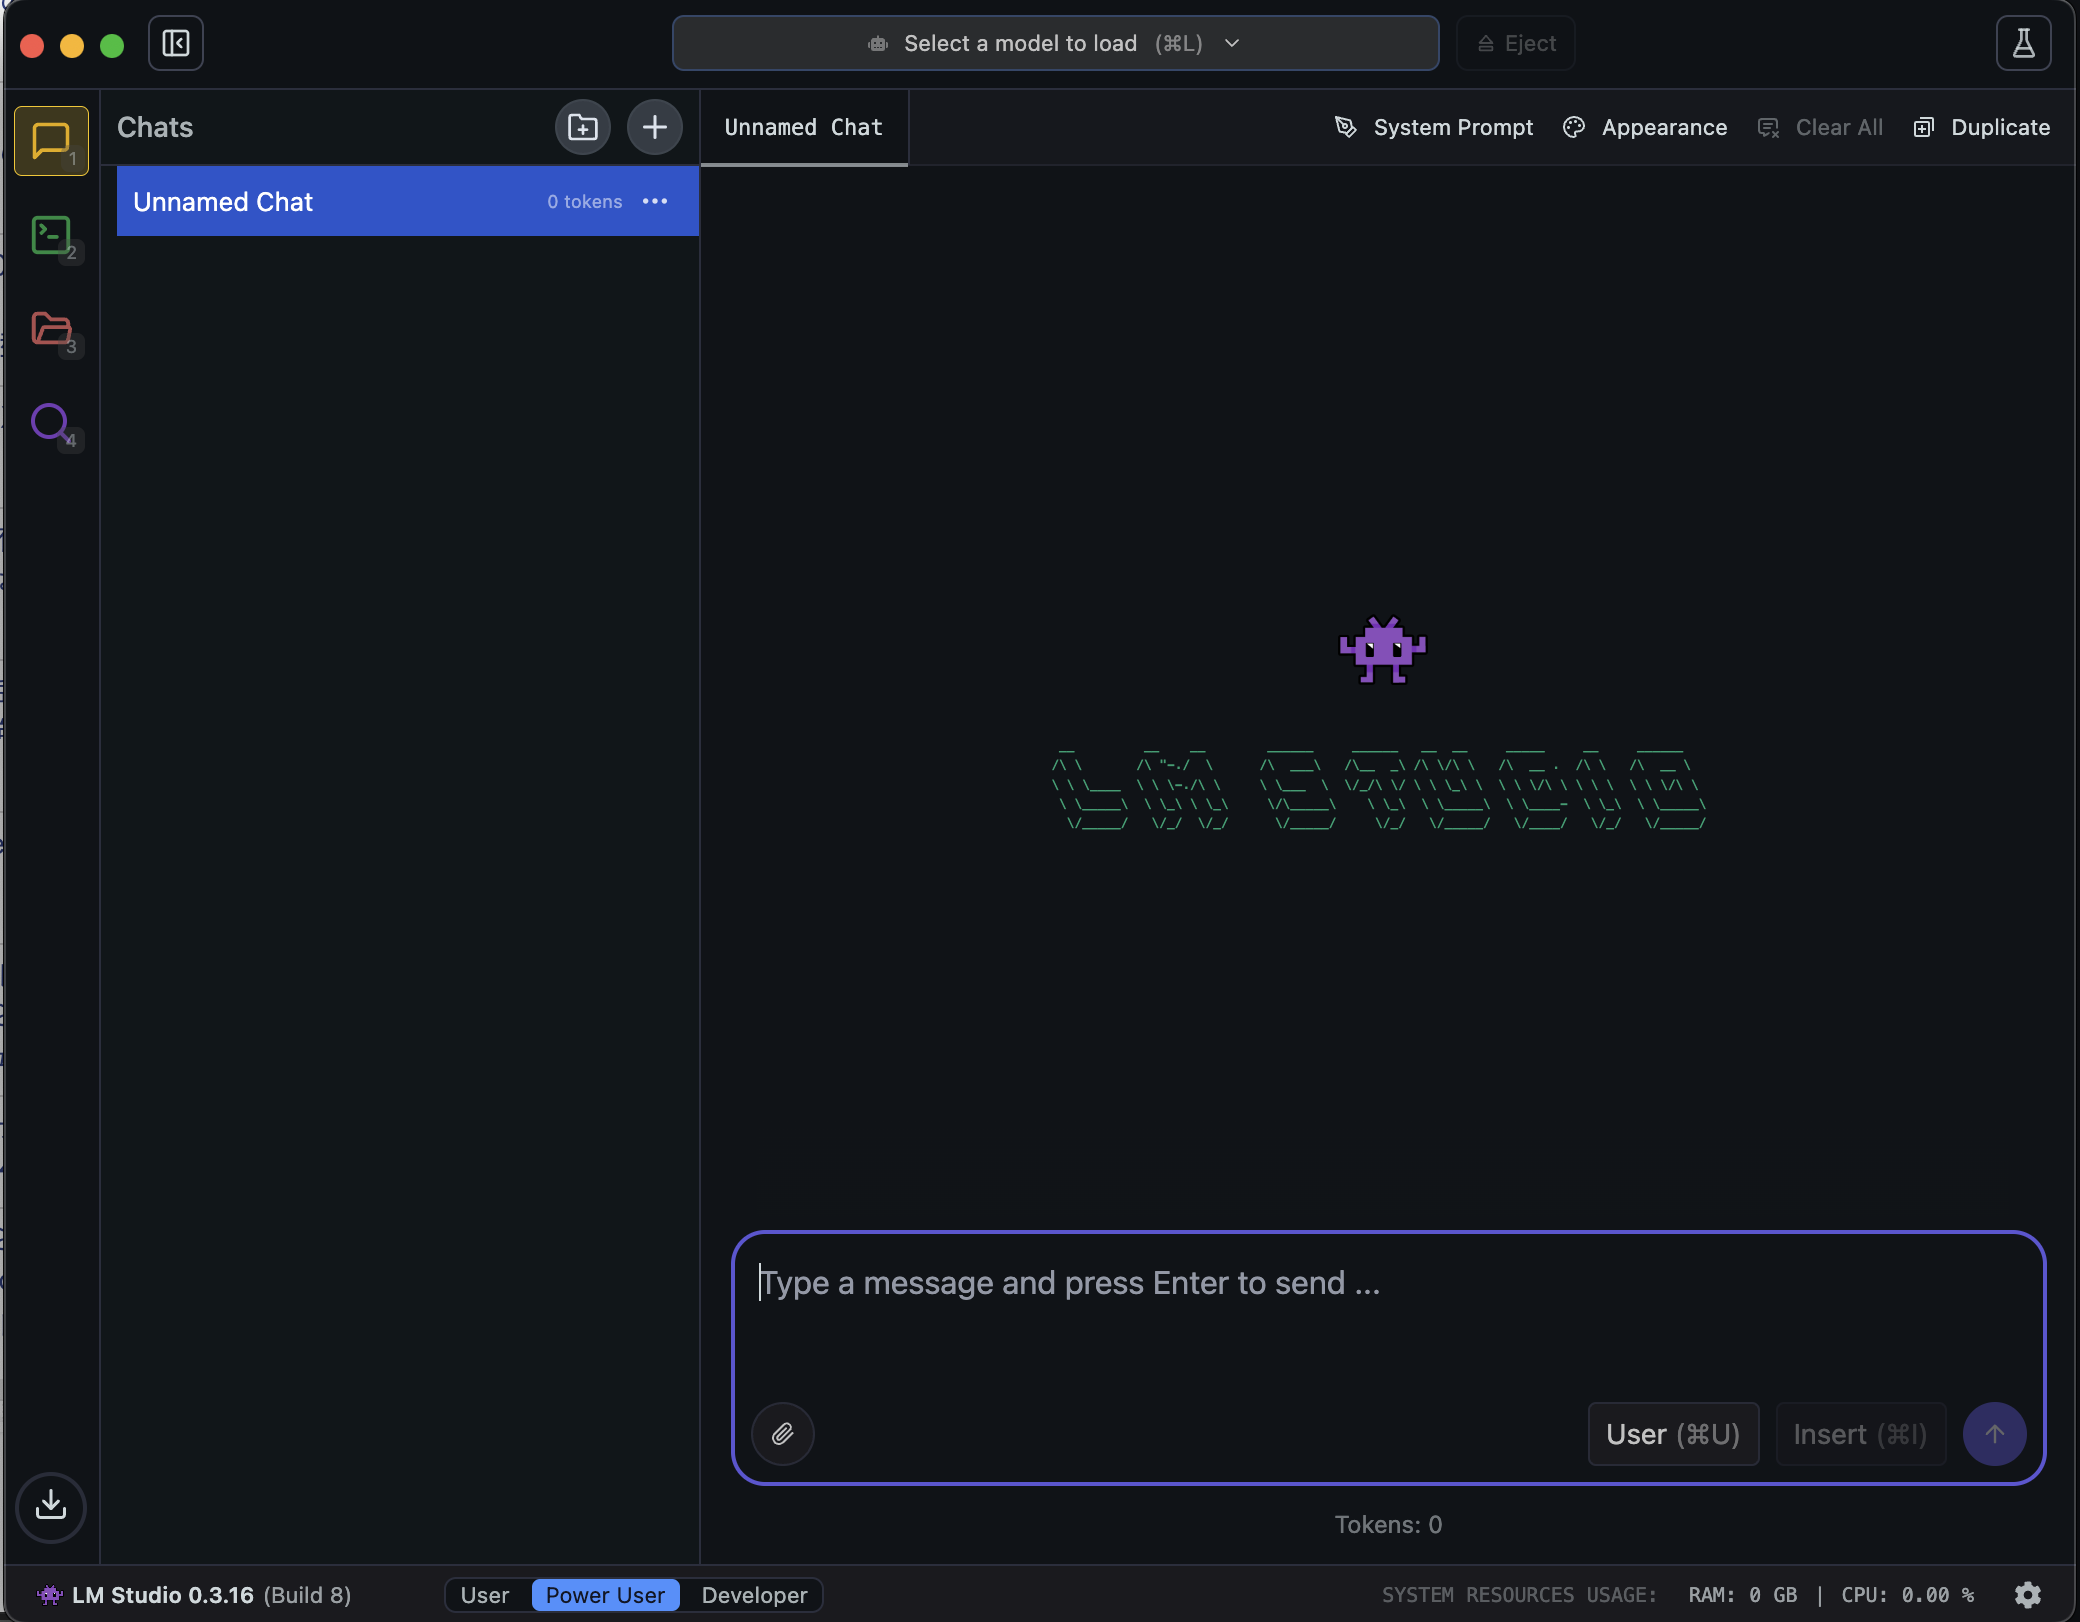Switch to Developer mode
The image size is (2080, 1622).
click(754, 1595)
